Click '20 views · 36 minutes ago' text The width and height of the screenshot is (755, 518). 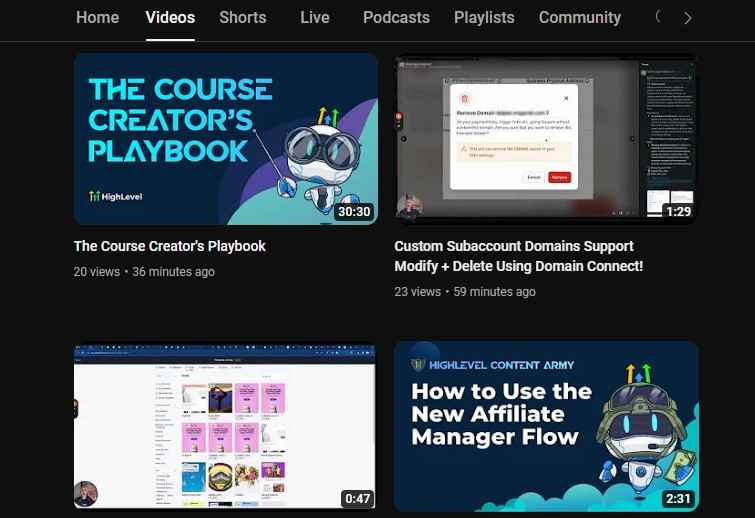point(144,272)
